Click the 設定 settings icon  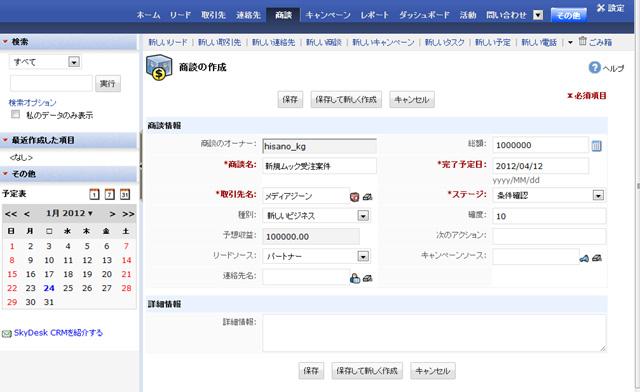coord(600,8)
